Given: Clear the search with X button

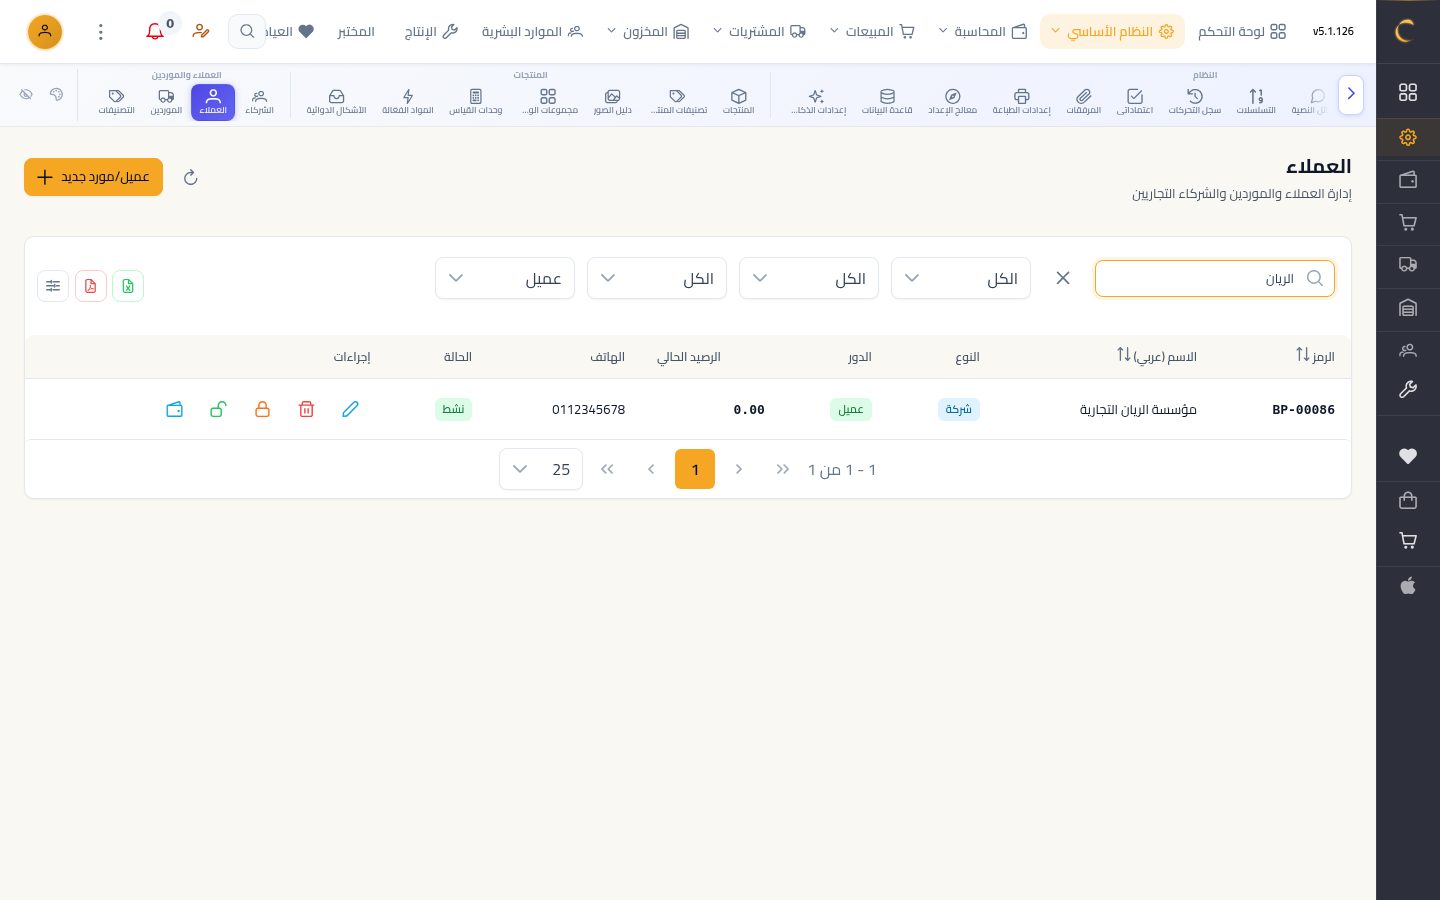Looking at the screenshot, I should 1063,278.
